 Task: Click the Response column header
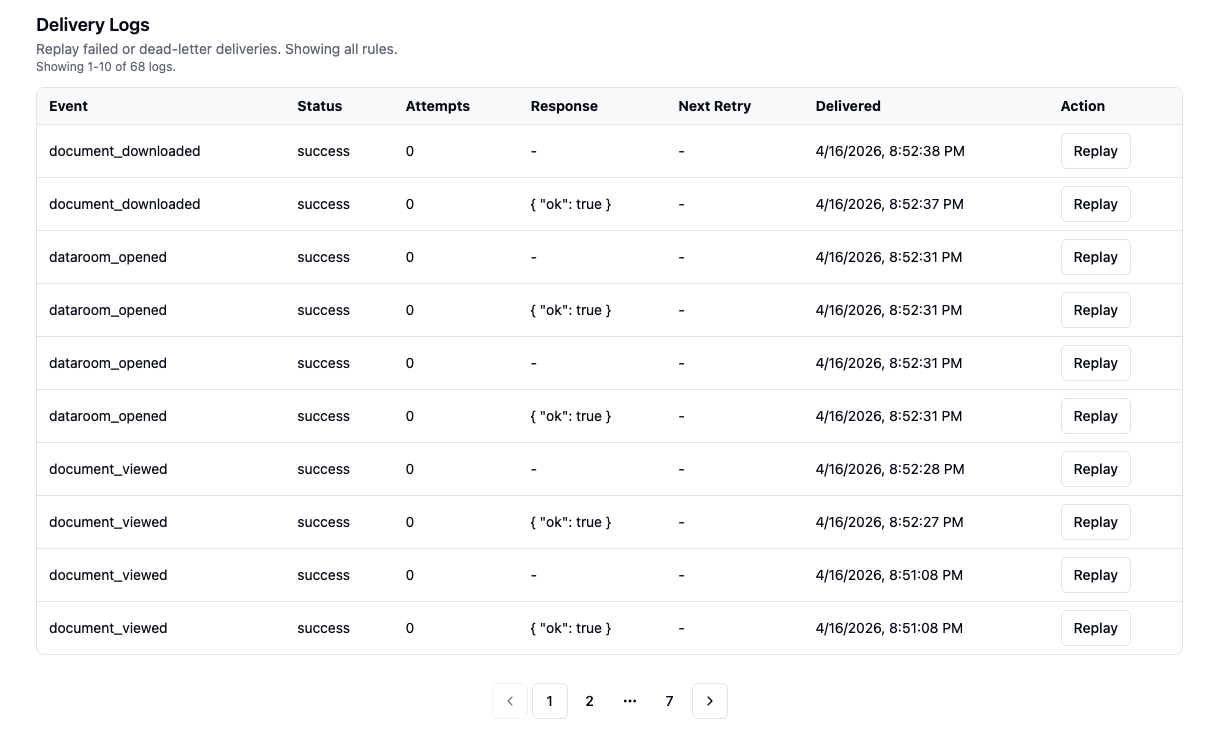click(564, 106)
